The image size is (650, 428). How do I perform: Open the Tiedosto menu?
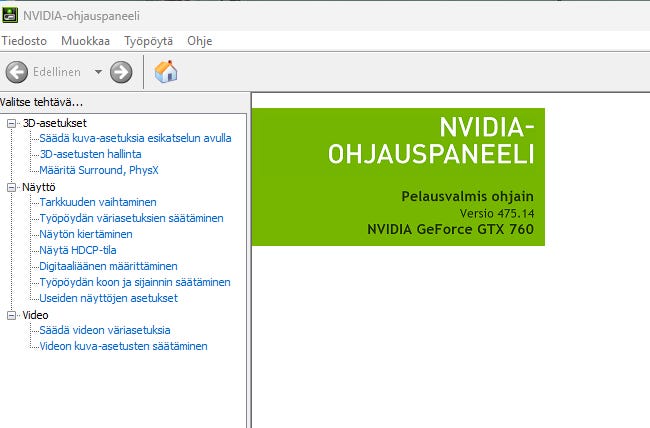pos(24,41)
